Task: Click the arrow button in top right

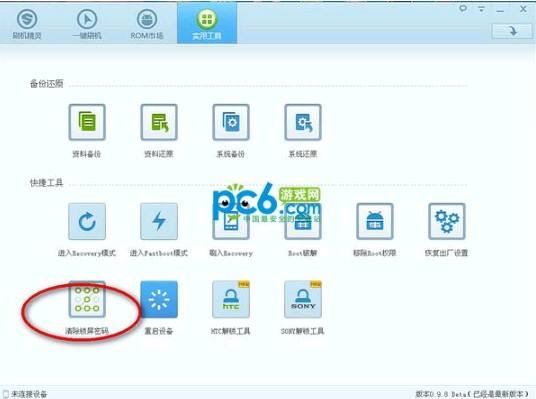Action: (512, 31)
